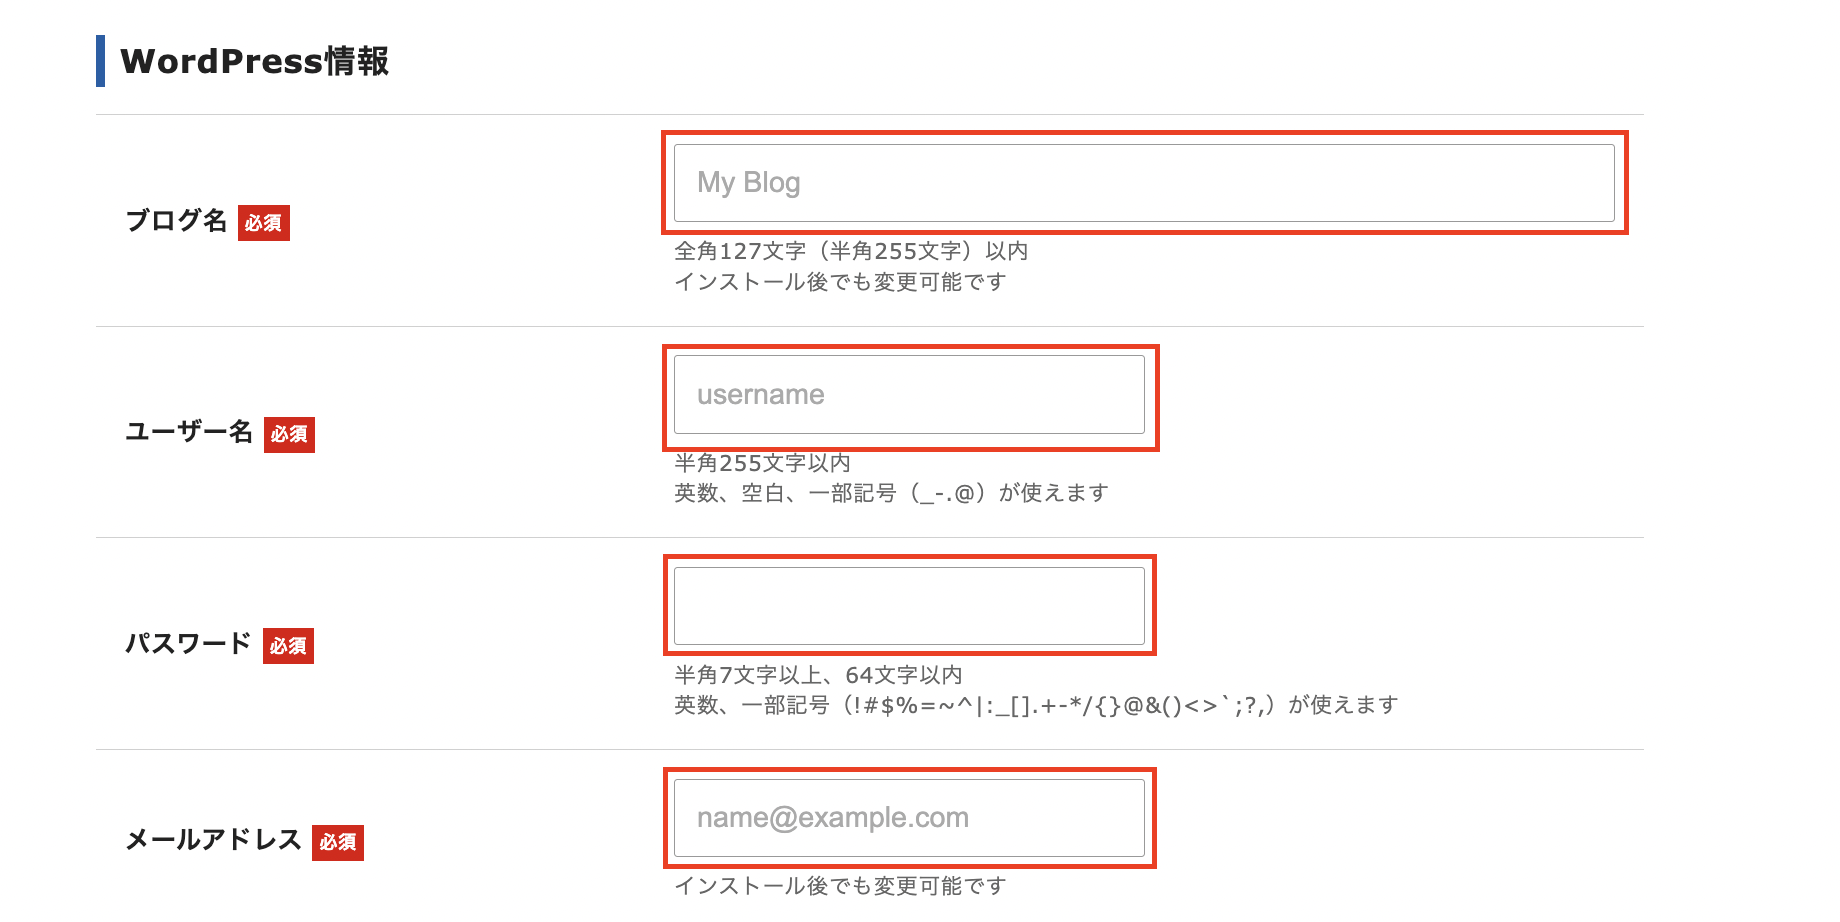Click the メールアドレス field showing name@example.com
Image resolution: width=1840 pixels, height=922 pixels.
(x=909, y=818)
